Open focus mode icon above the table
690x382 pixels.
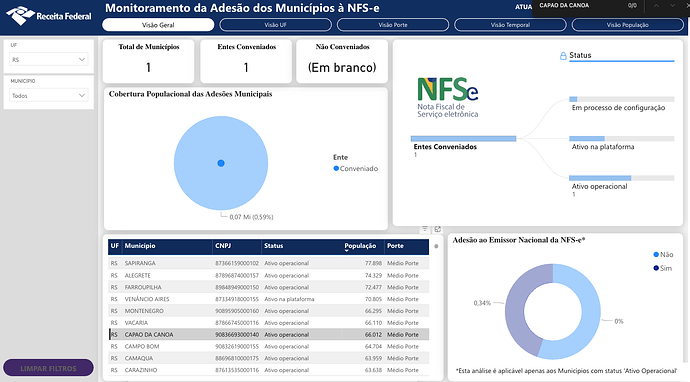pos(437,229)
